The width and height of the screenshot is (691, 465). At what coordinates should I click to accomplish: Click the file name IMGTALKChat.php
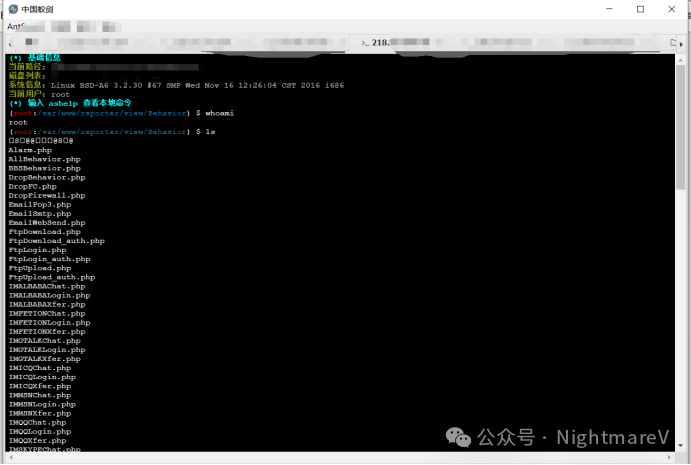tap(45, 341)
